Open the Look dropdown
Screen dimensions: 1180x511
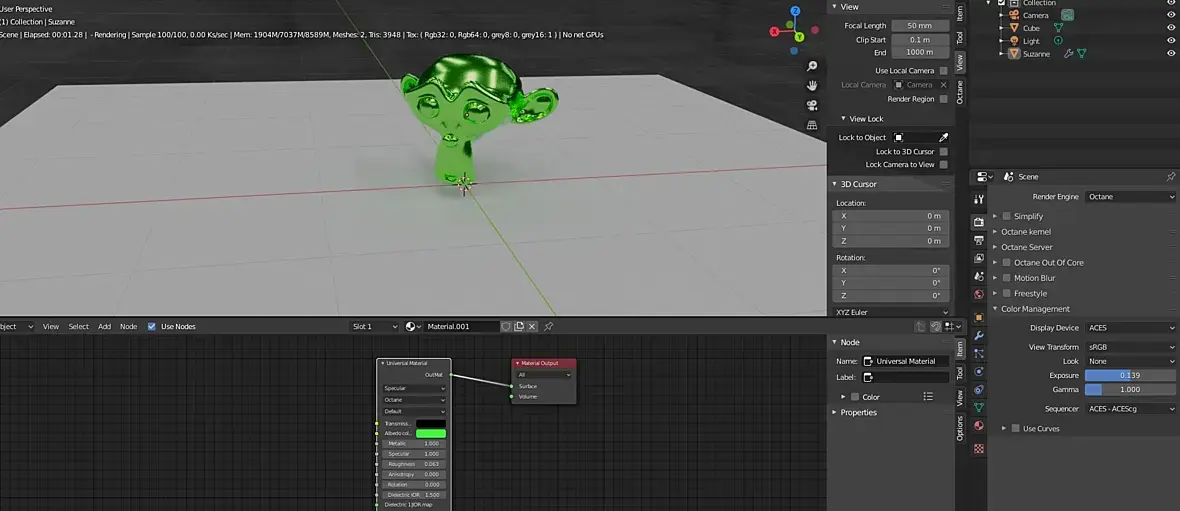pyautogui.click(x=1130, y=361)
